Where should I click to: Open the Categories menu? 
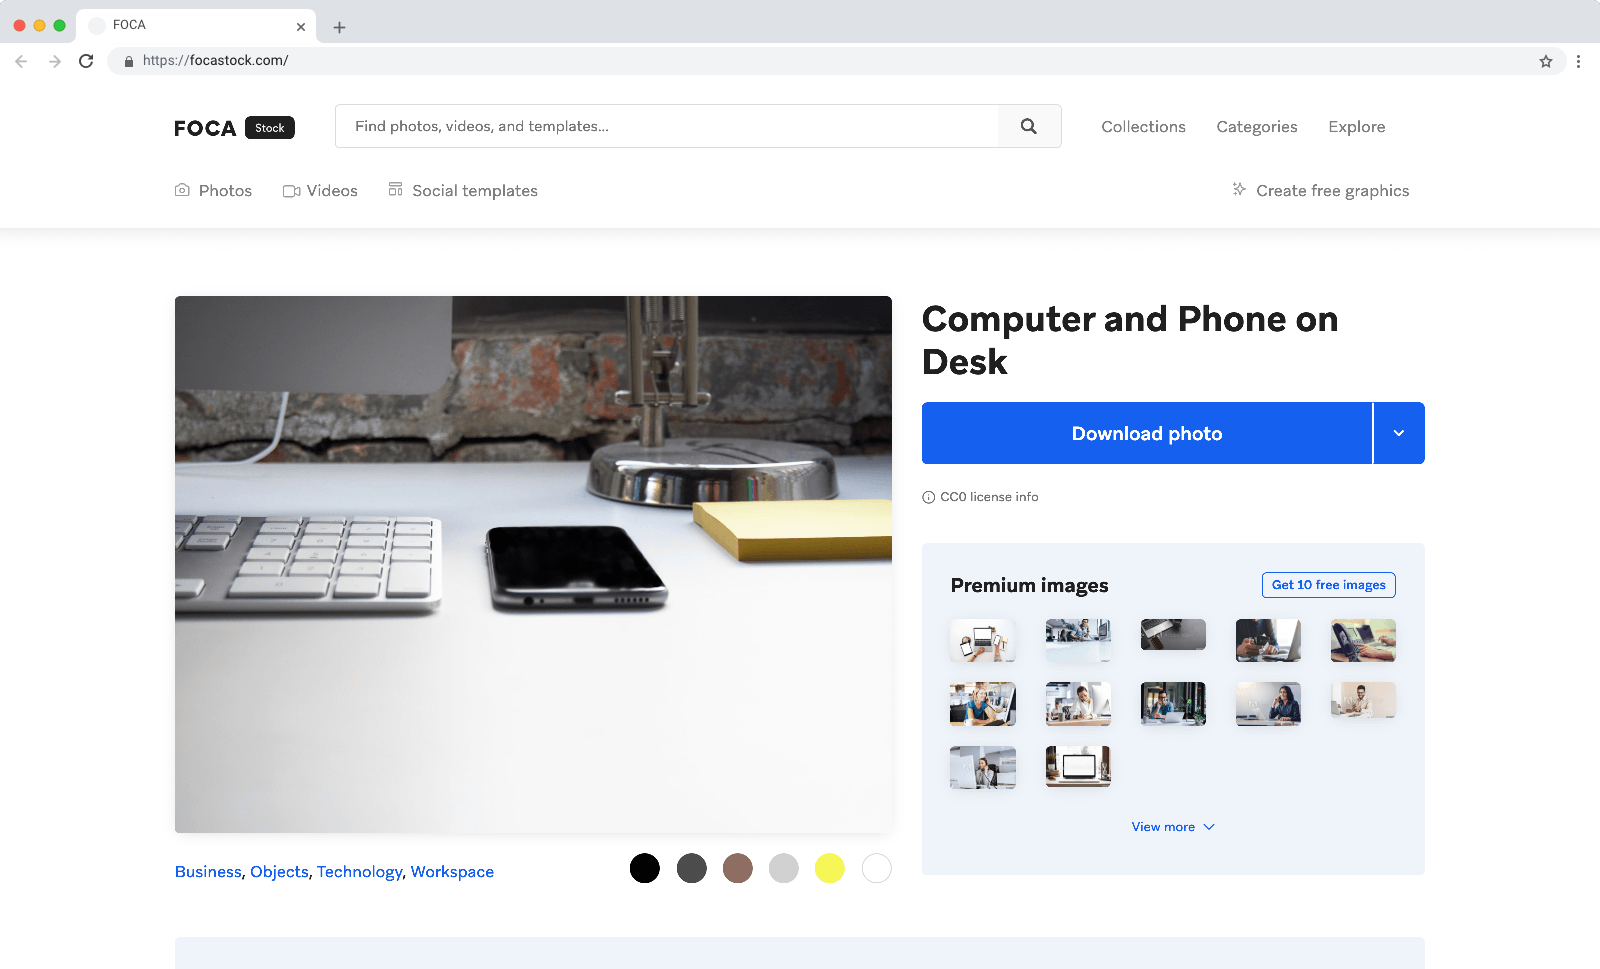pos(1256,127)
